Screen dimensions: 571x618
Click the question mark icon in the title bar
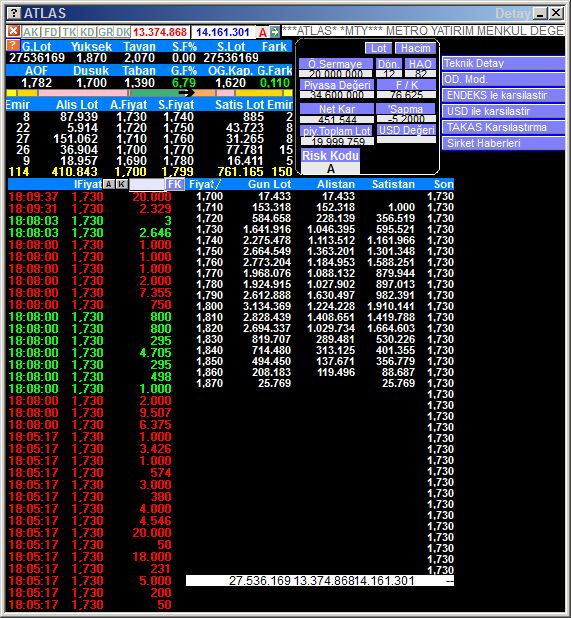tap(13, 13)
